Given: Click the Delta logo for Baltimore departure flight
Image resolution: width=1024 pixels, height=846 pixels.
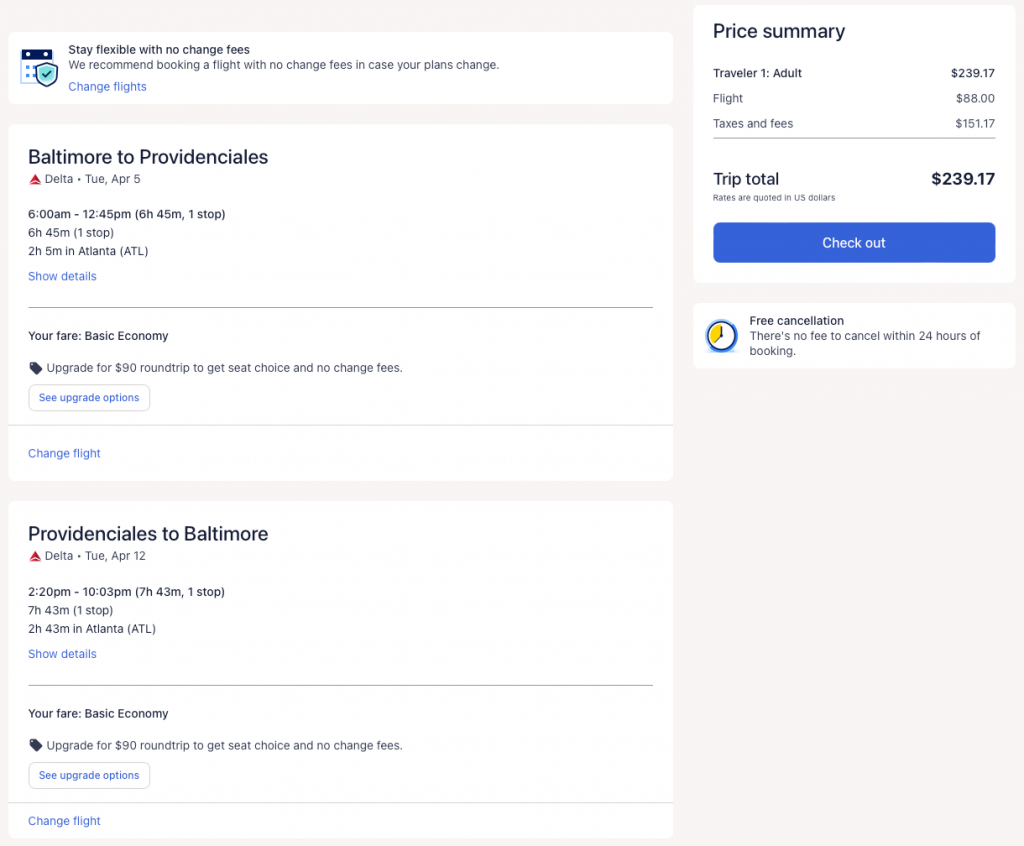Looking at the screenshot, I should pos(35,180).
